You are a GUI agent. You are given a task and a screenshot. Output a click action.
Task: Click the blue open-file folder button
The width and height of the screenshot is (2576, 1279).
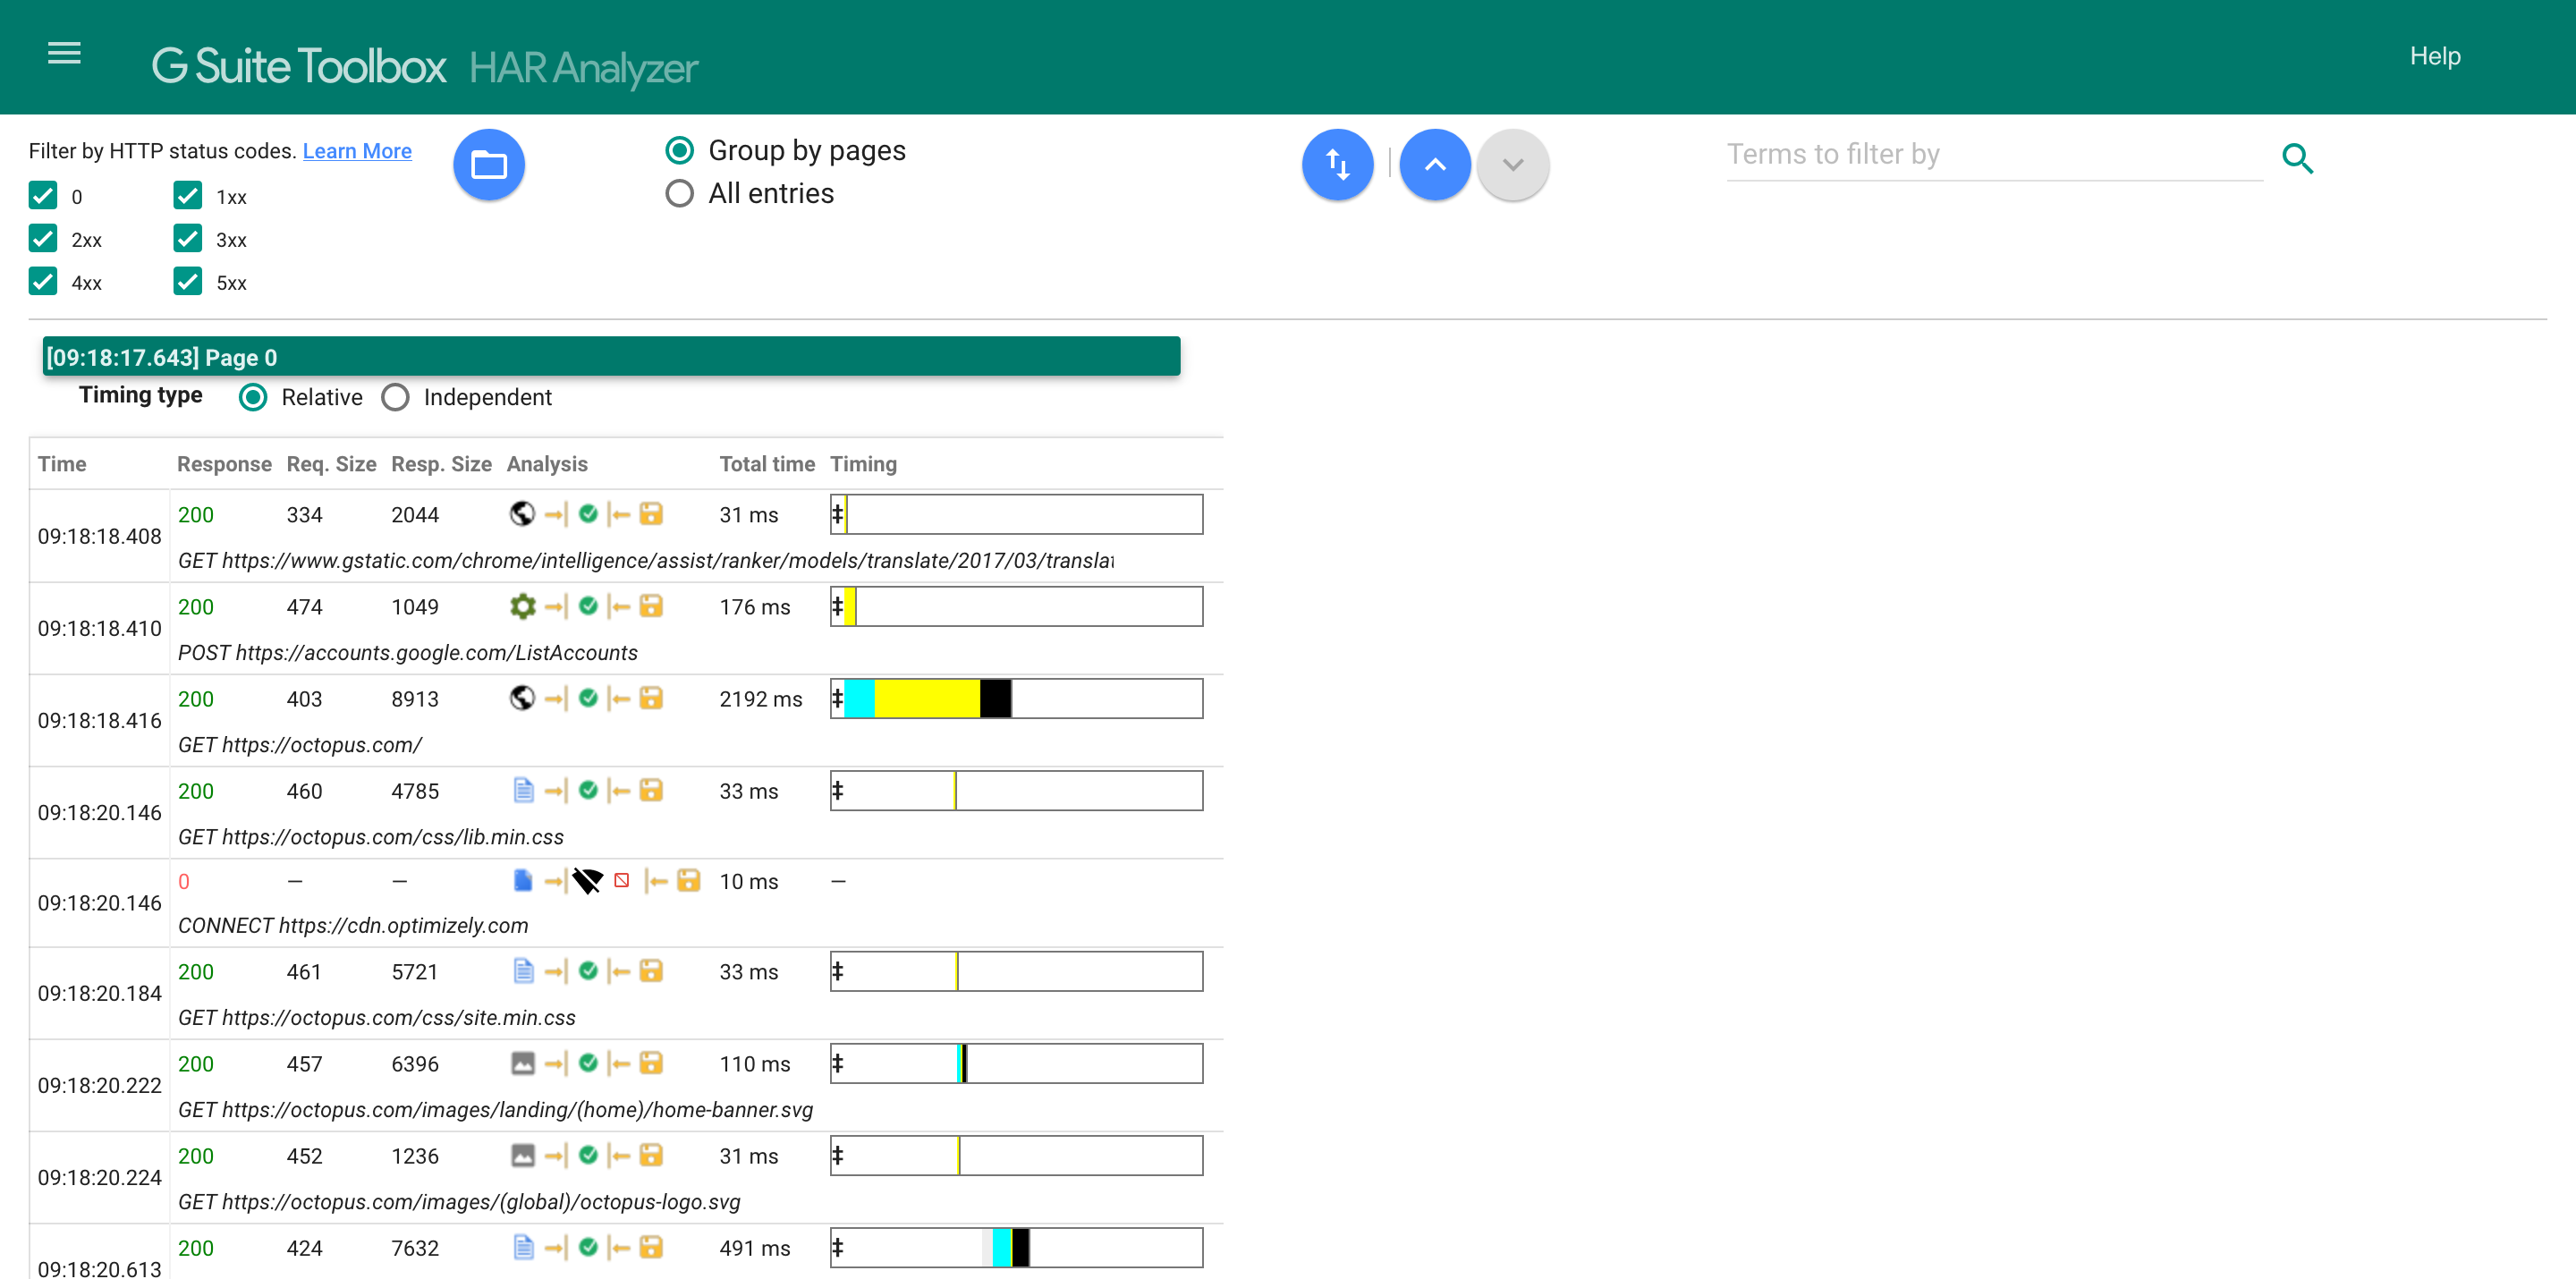488,165
